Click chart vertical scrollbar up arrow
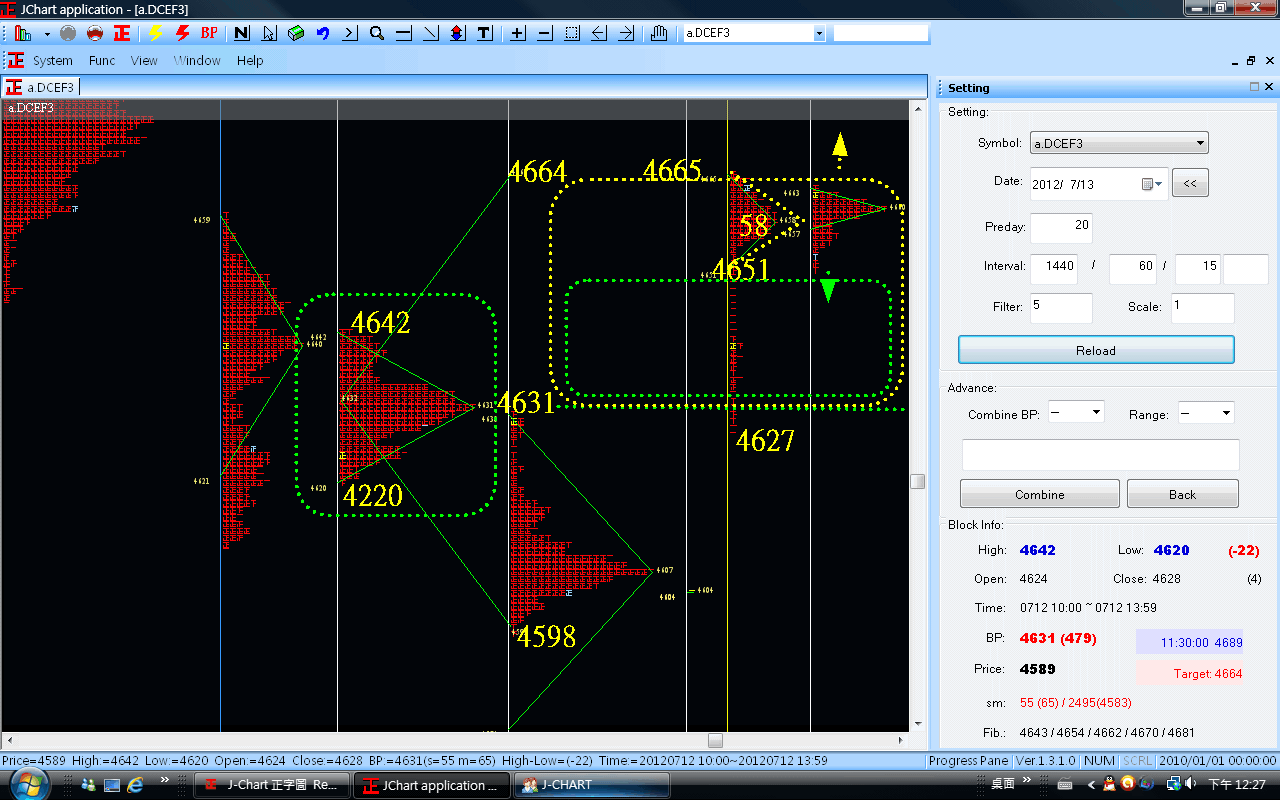Image resolution: width=1280 pixels, height=800 pixels. tap(917, 107)
